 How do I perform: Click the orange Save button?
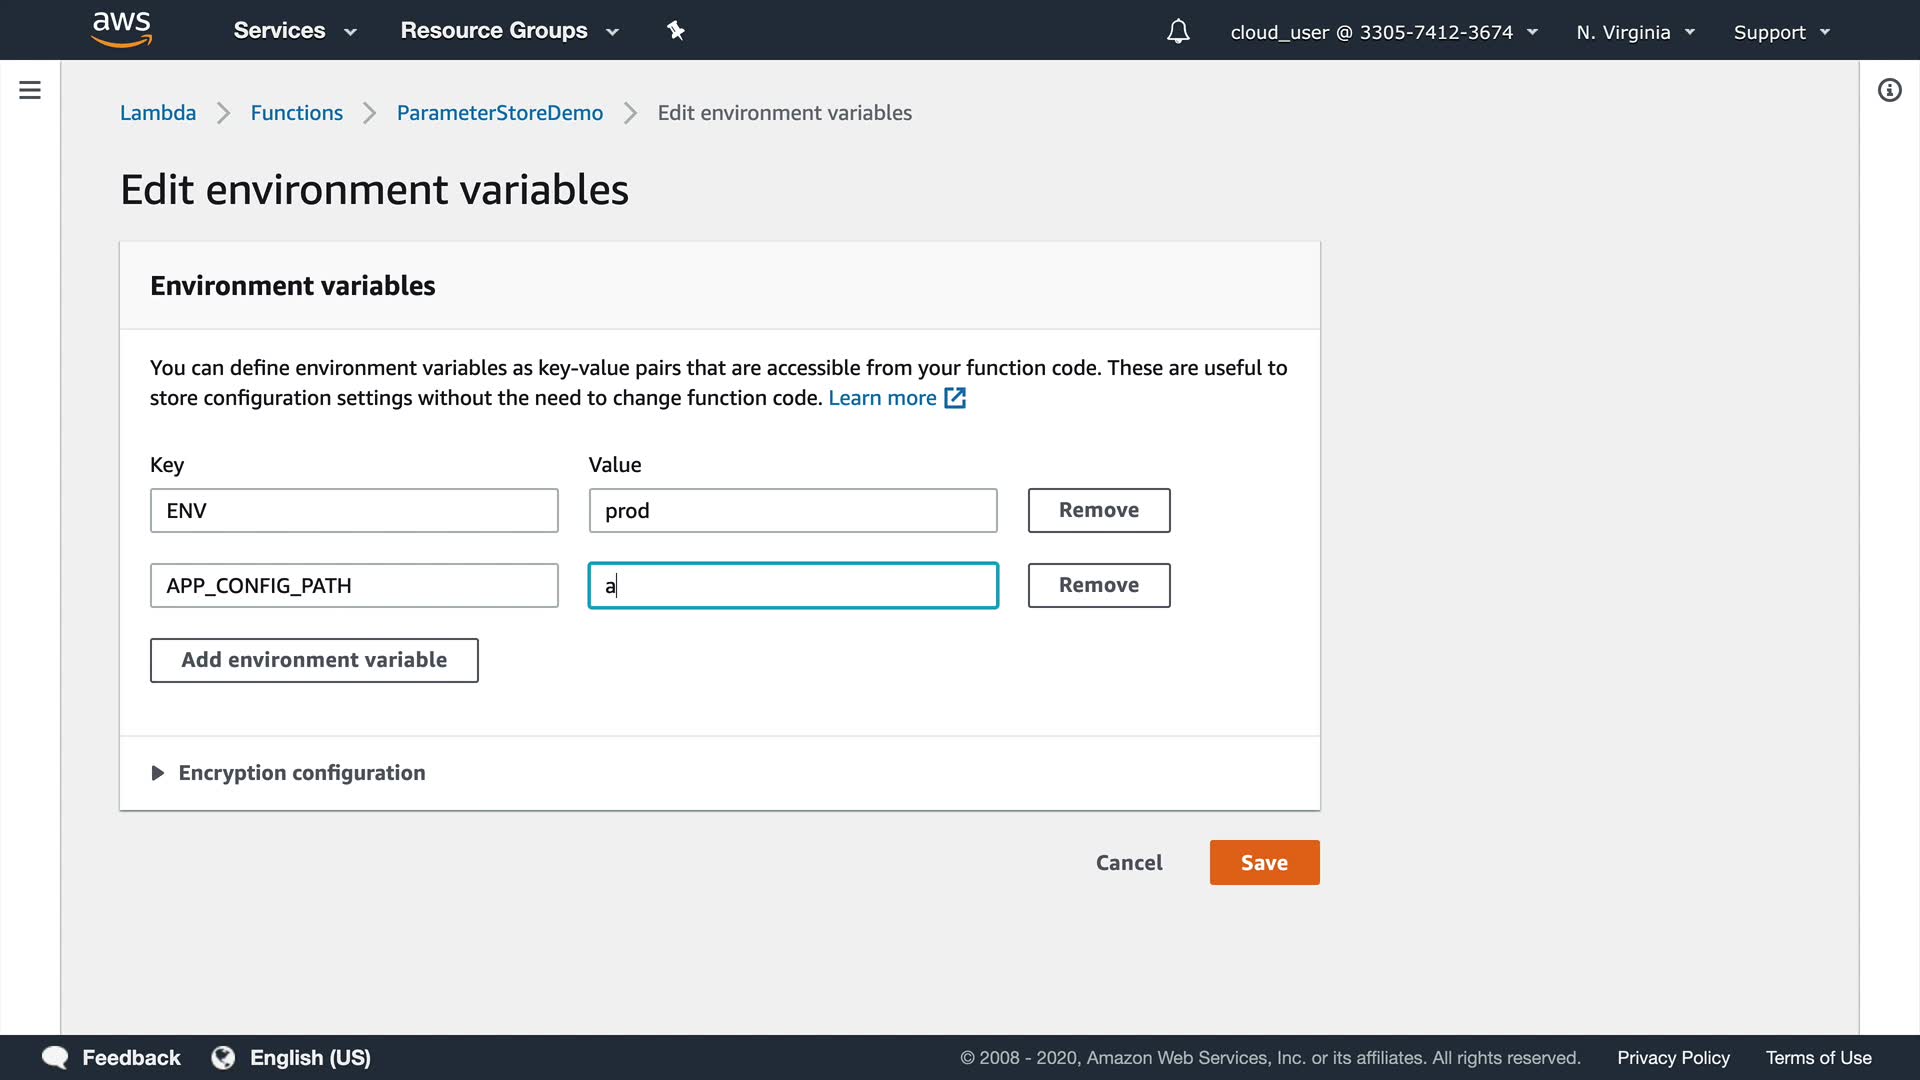(1264, 862)
